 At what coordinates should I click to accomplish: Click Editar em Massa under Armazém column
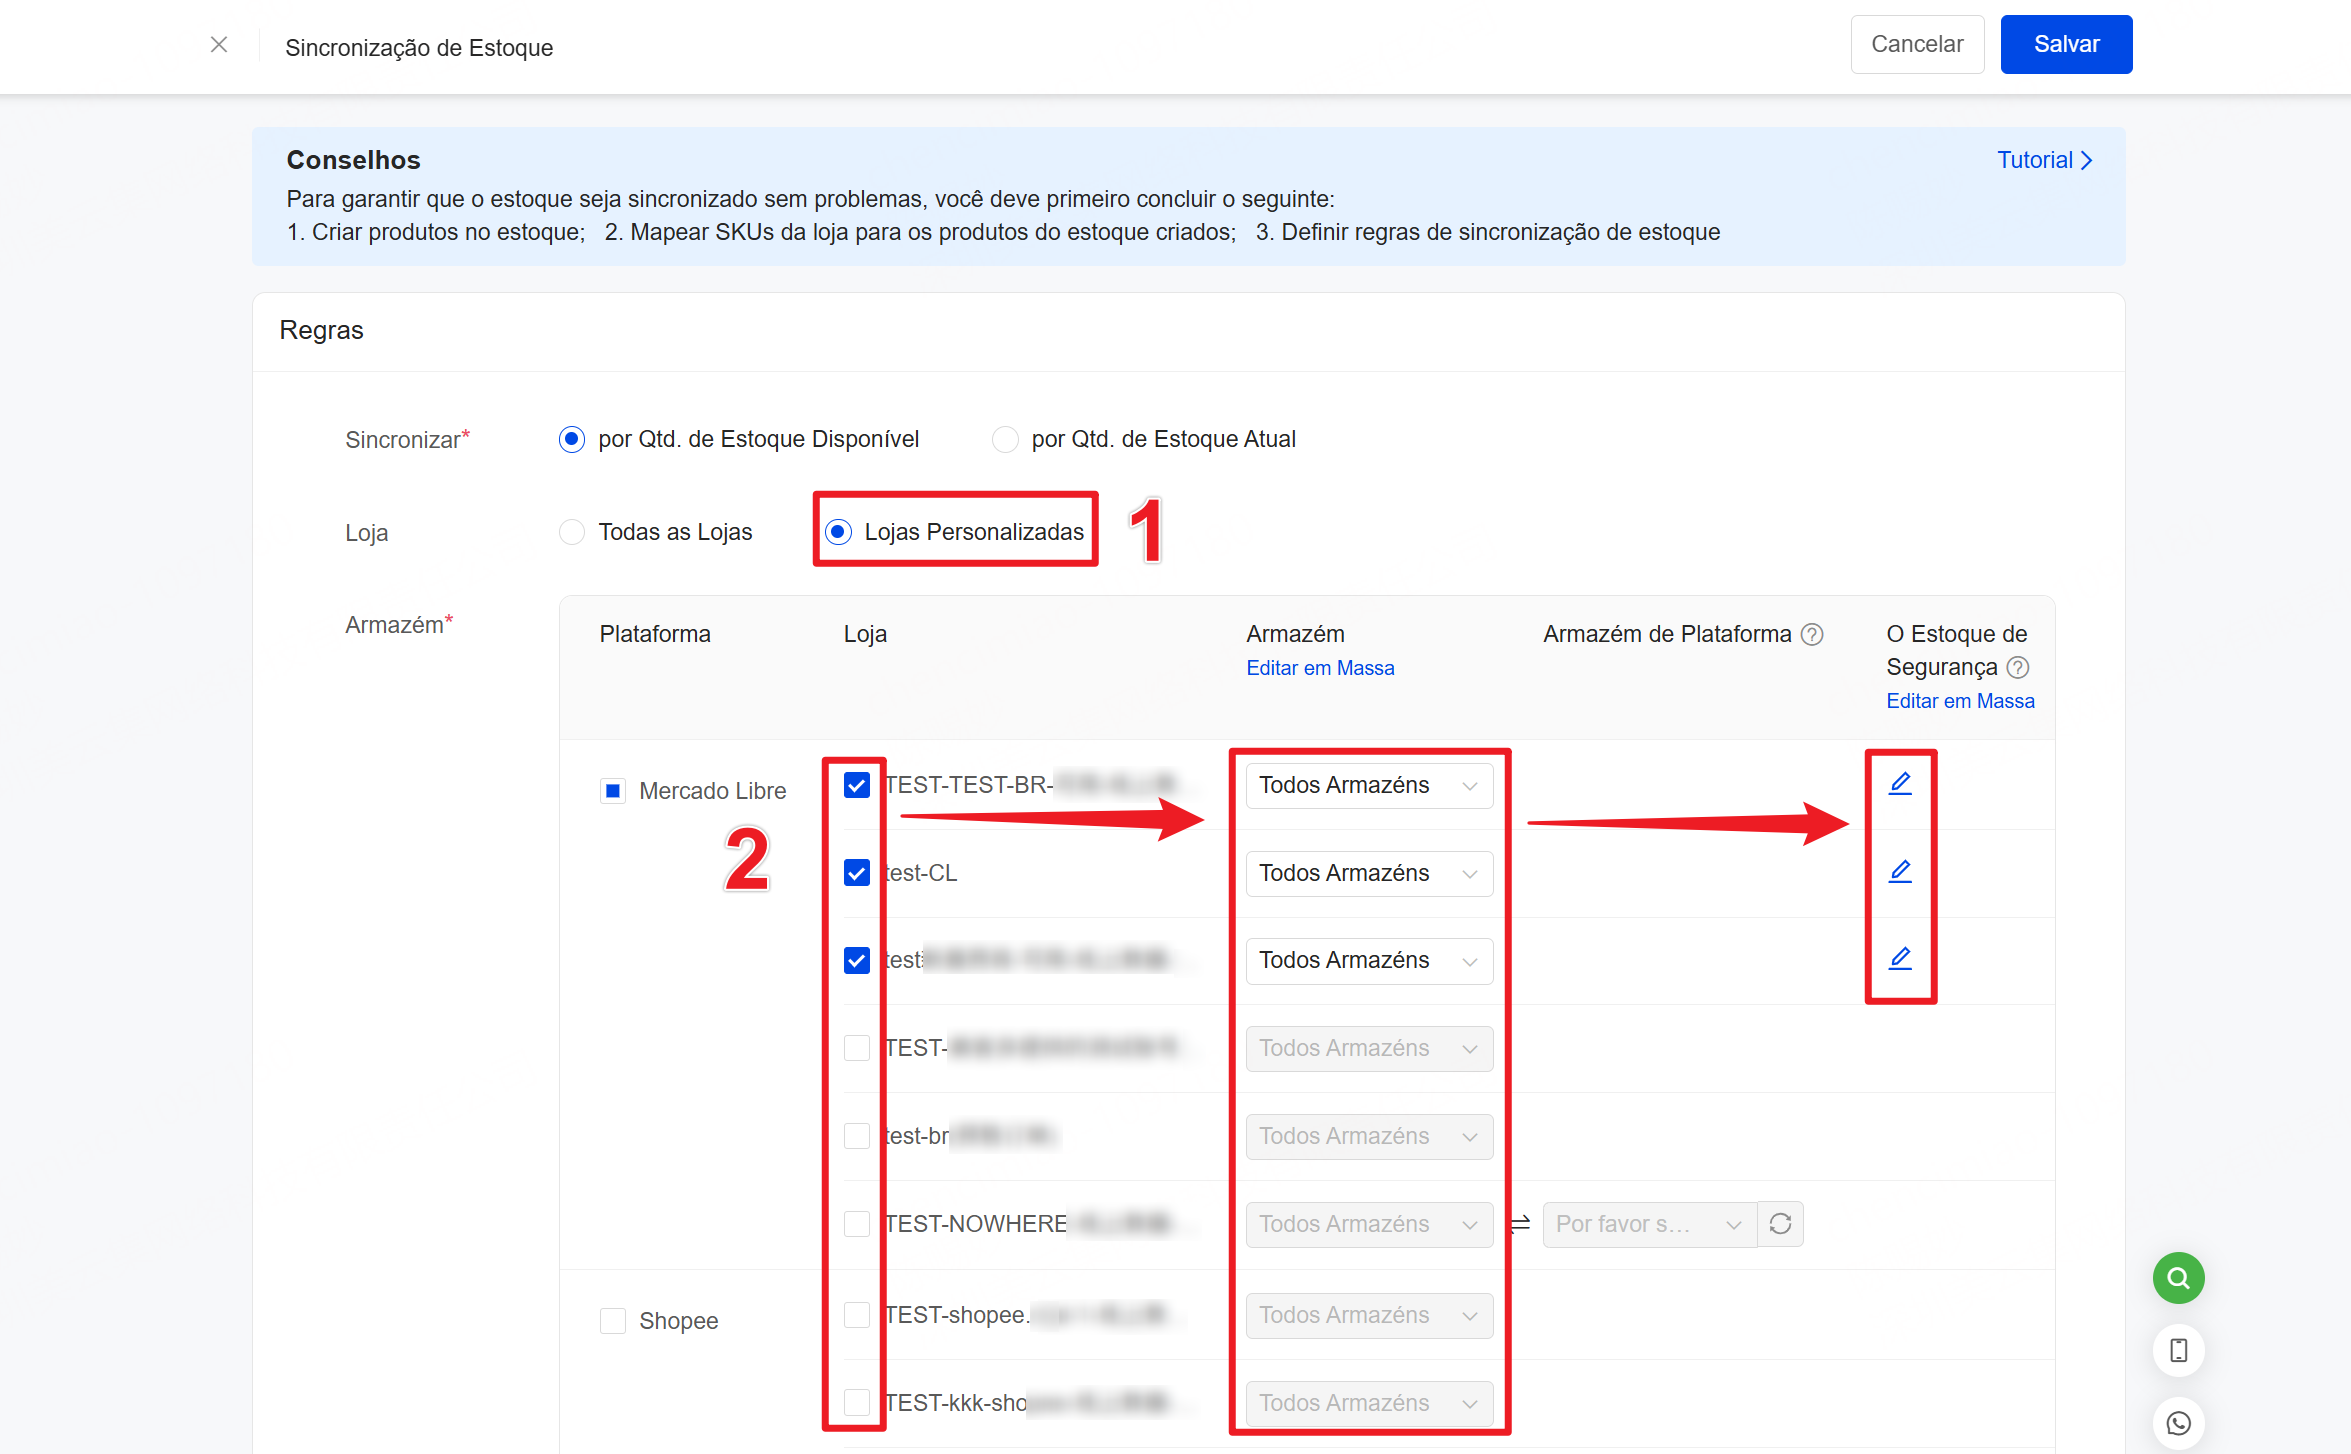pos(1320,668)
